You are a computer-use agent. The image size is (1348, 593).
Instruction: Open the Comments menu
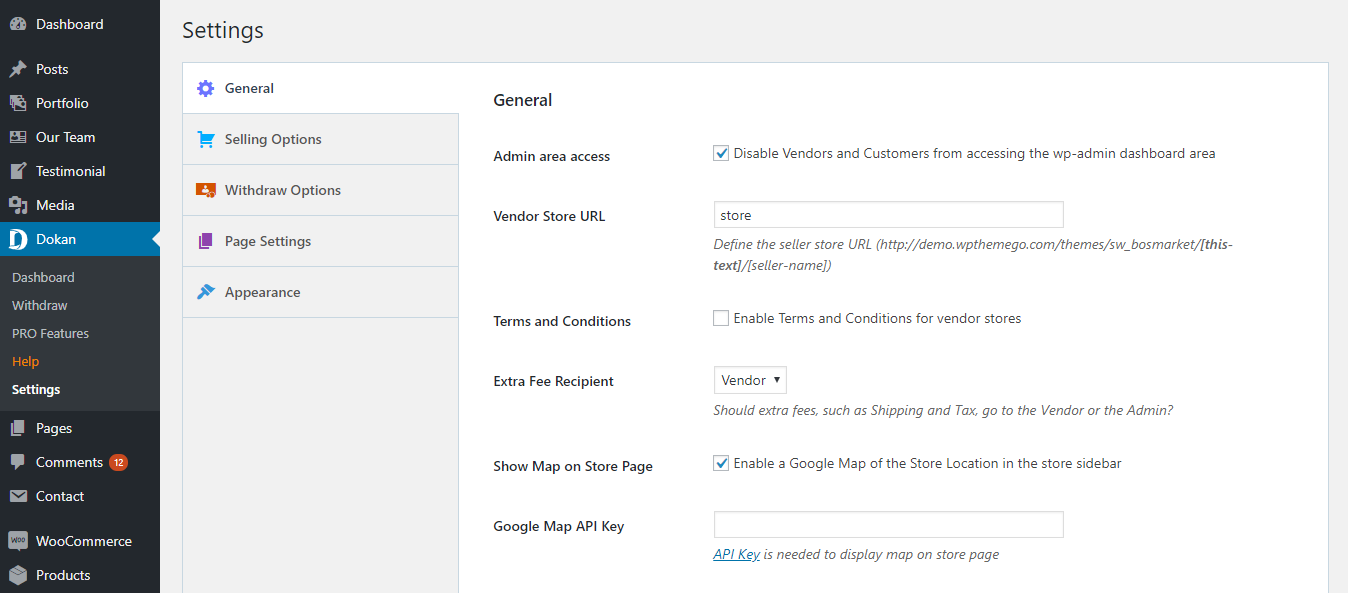click(80, 462)
